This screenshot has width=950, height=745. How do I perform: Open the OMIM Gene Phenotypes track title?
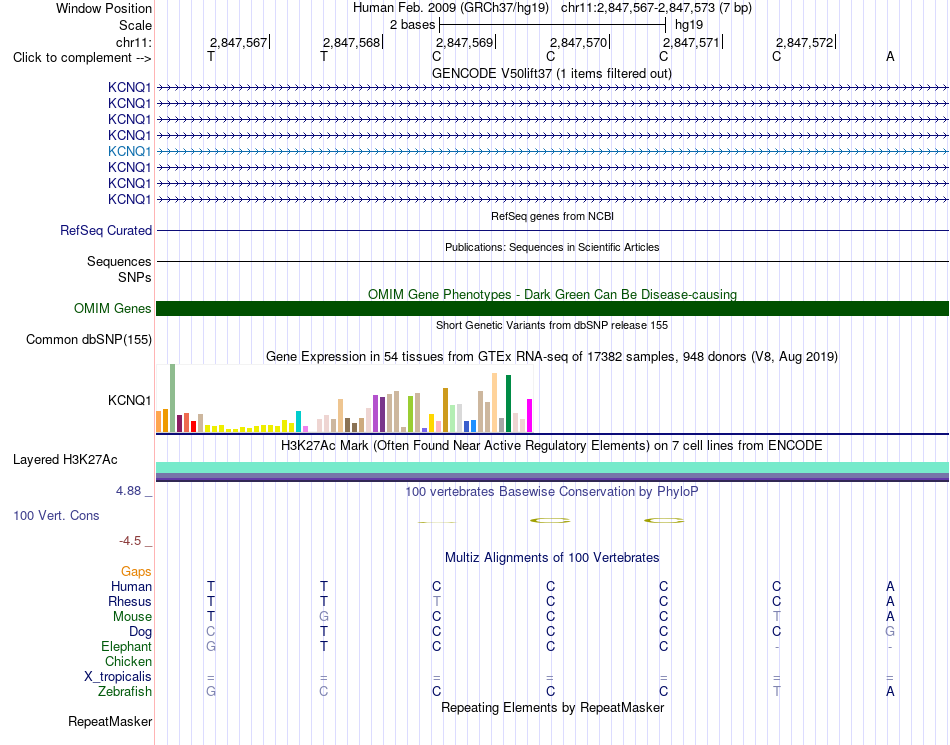(552, 294)
